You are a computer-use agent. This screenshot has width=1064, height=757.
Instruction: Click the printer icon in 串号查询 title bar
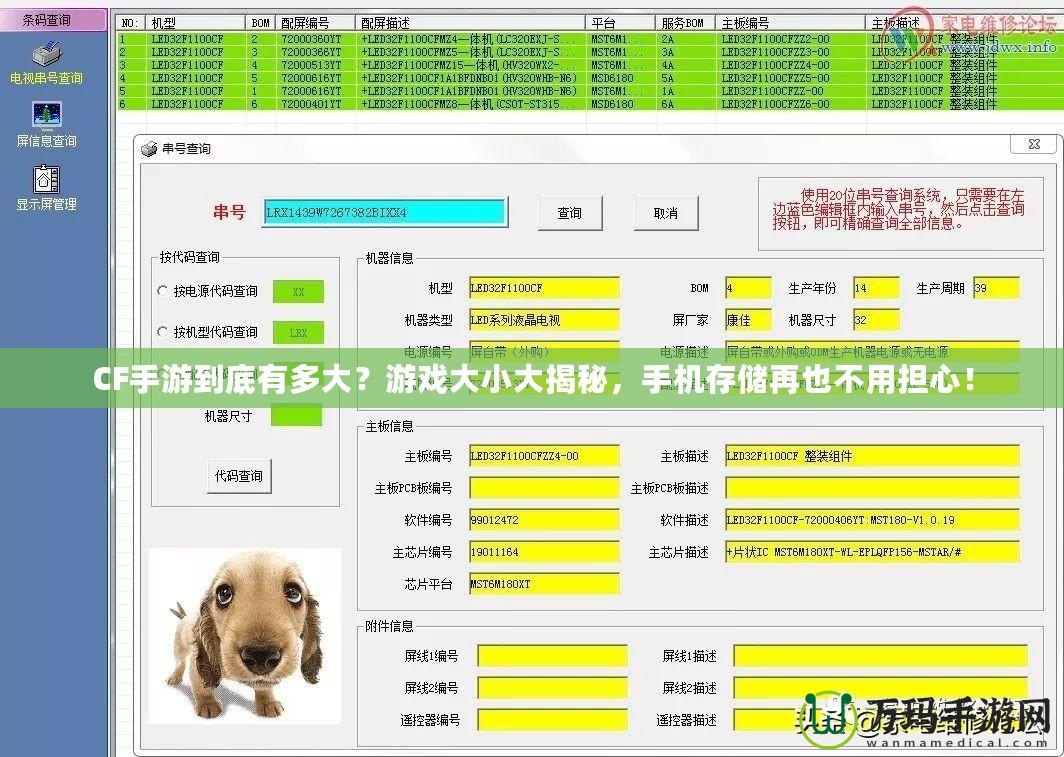149,149
